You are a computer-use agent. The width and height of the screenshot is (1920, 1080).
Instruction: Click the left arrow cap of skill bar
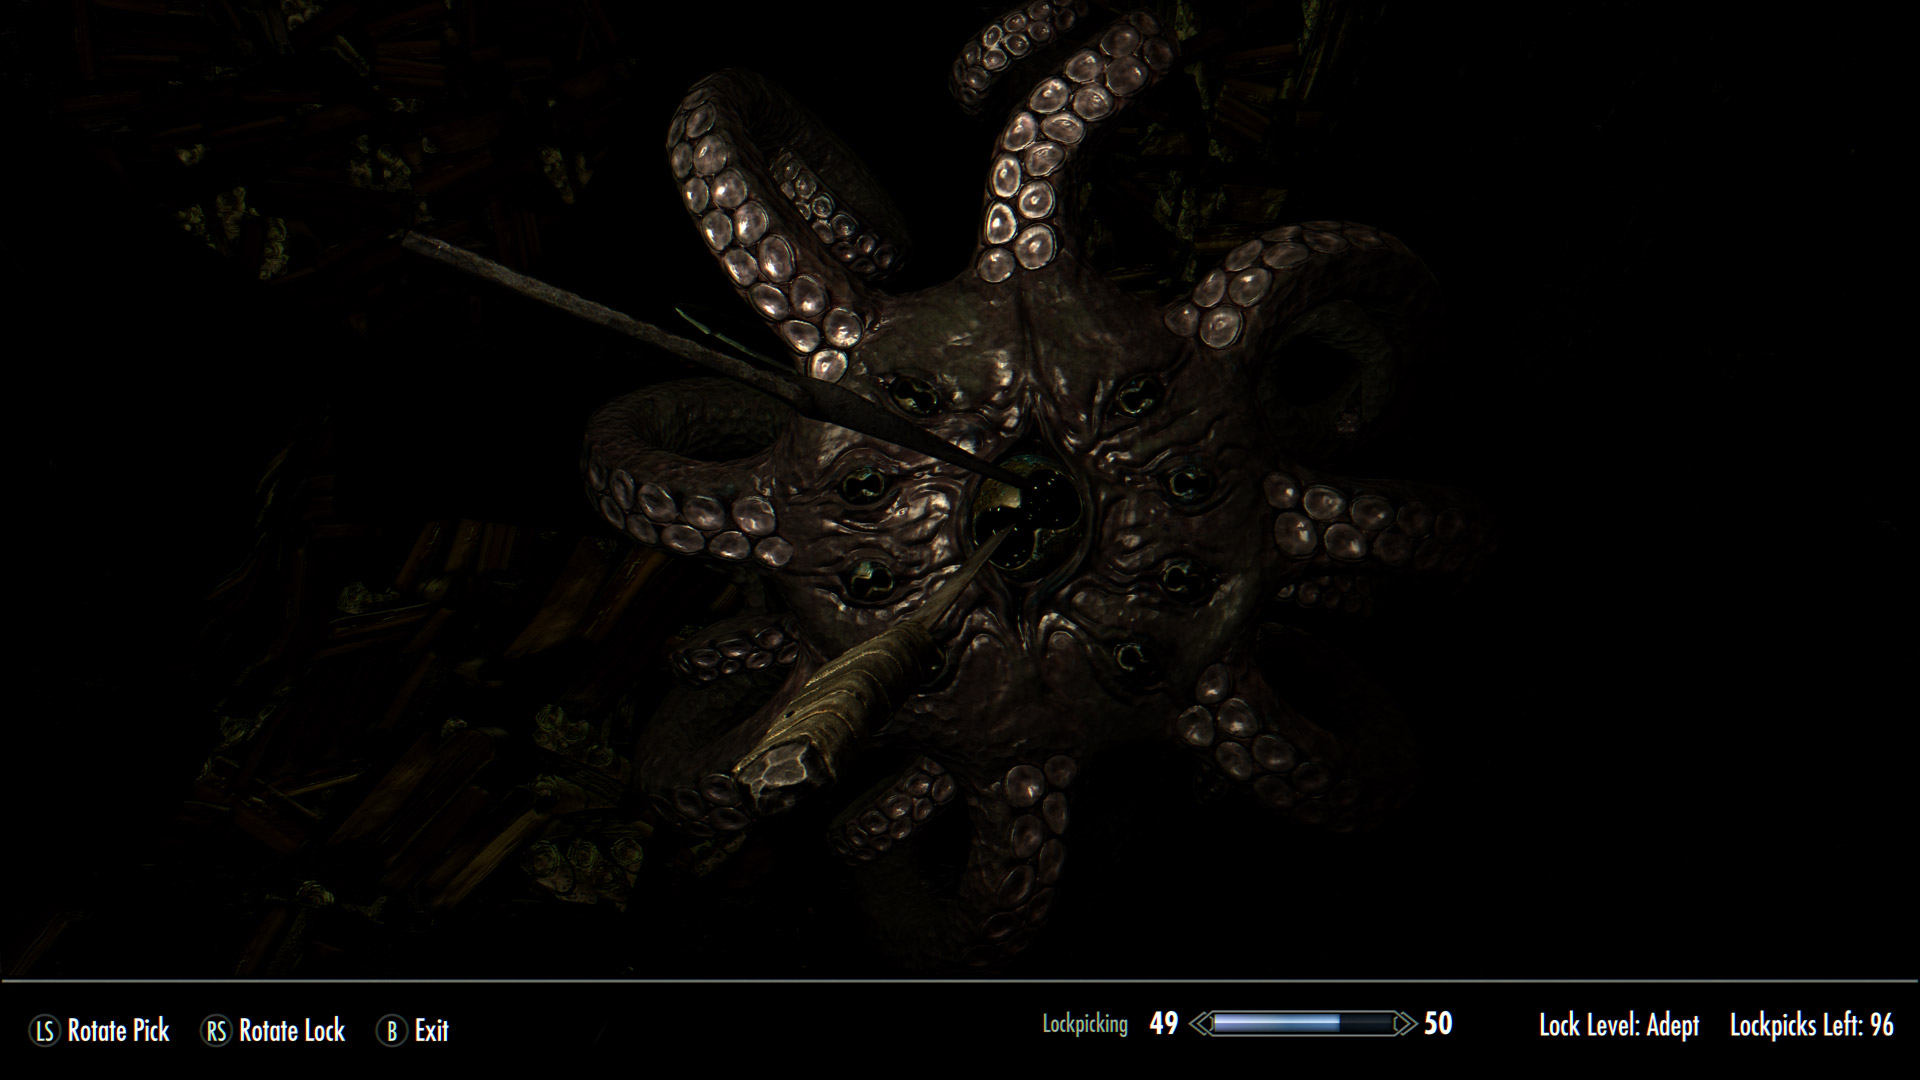tap(1201, 1024)
